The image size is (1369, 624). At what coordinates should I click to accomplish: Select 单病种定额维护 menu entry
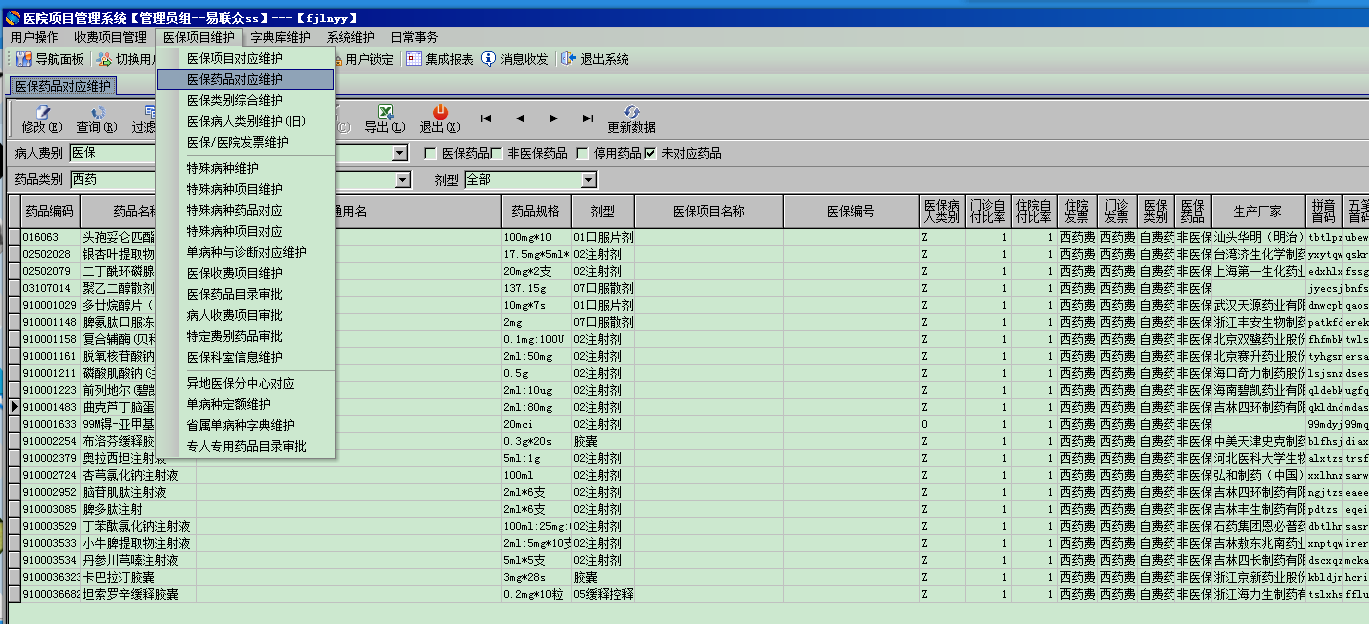pos(246,404)
